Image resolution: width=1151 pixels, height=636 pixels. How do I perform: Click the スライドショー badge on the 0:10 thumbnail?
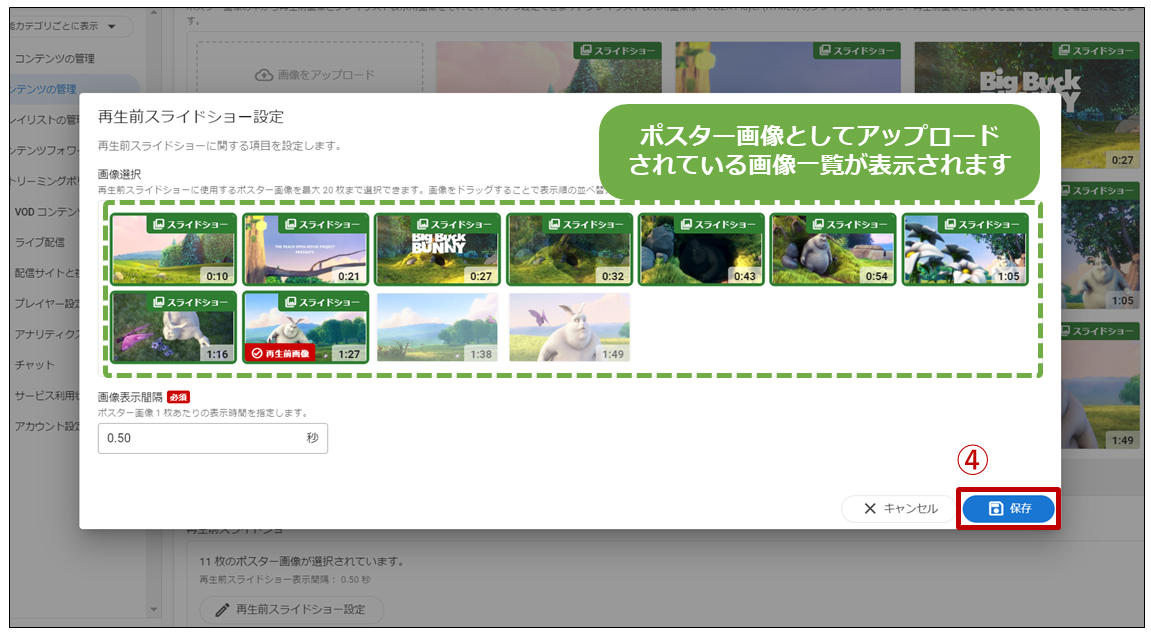191,224
